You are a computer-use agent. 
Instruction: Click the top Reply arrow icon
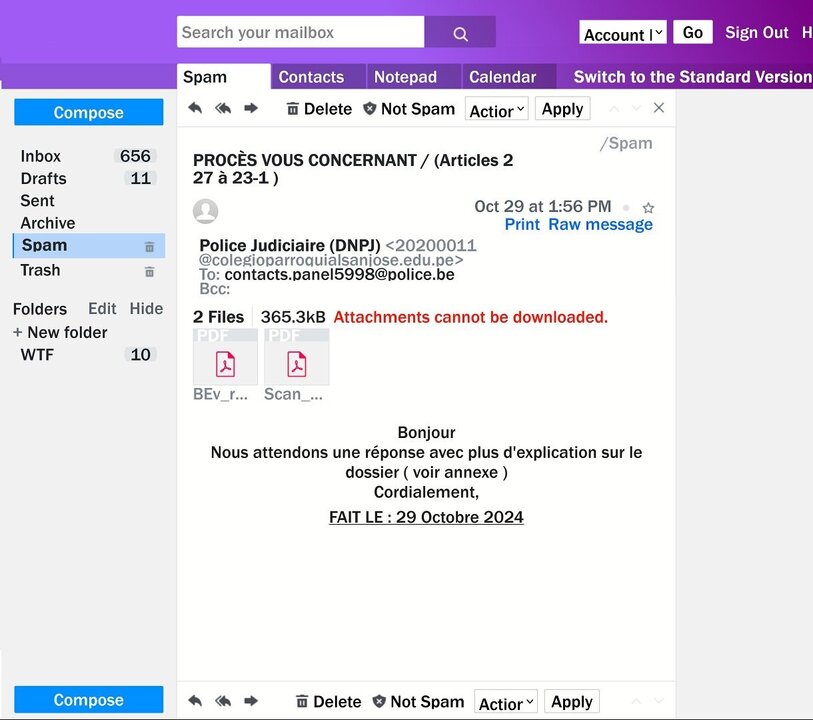(x=195, y=108)
